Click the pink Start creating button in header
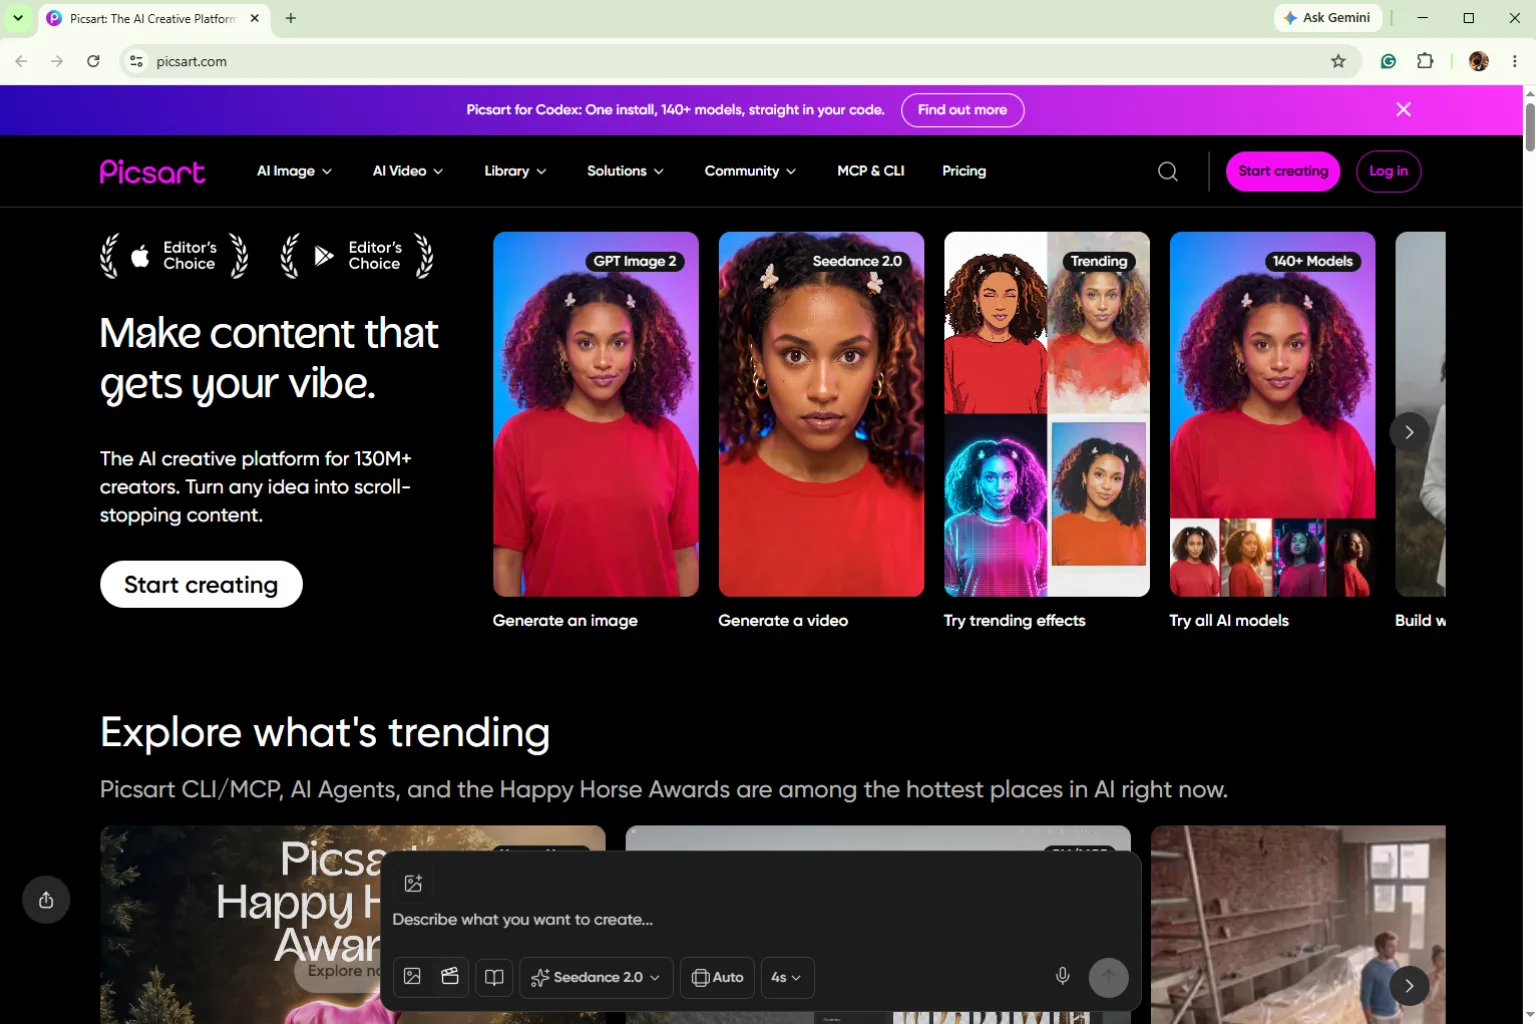 pyautogui.click(x=1283, y=171)
